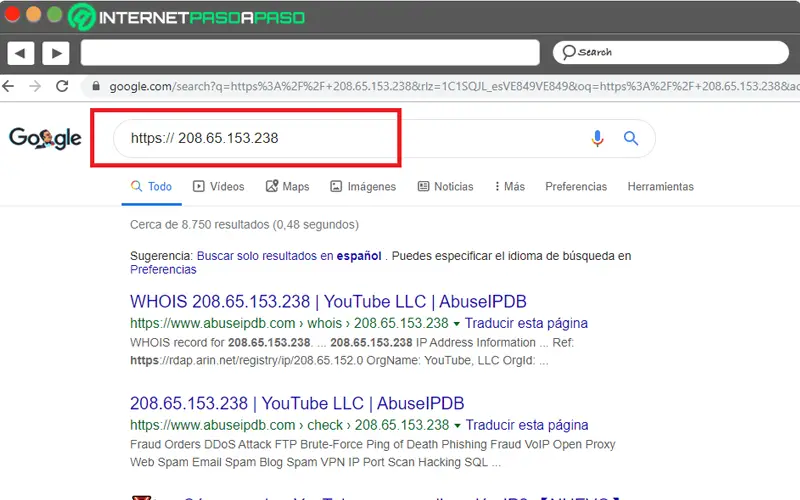Open Herramientas search tools
Screen dimensions: 800x500
(x=661, y=187)
